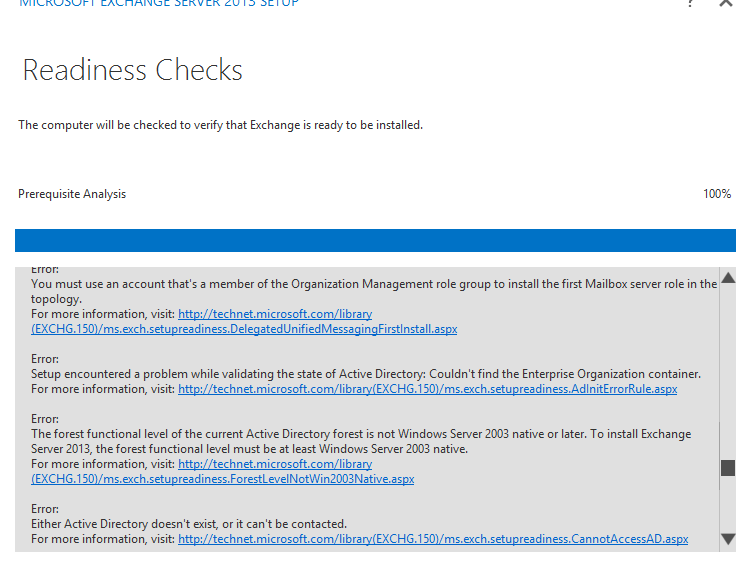Image resolution: width=744 pixels, height=569 pixels.
Task: Select the Active Directory doesn't exist error text
Action: point(189,524)
